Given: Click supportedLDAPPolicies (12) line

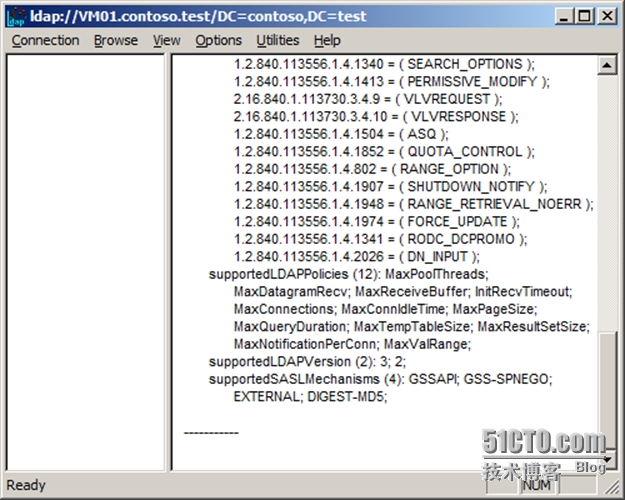Looking at the screenshot, I should (349, 274).
